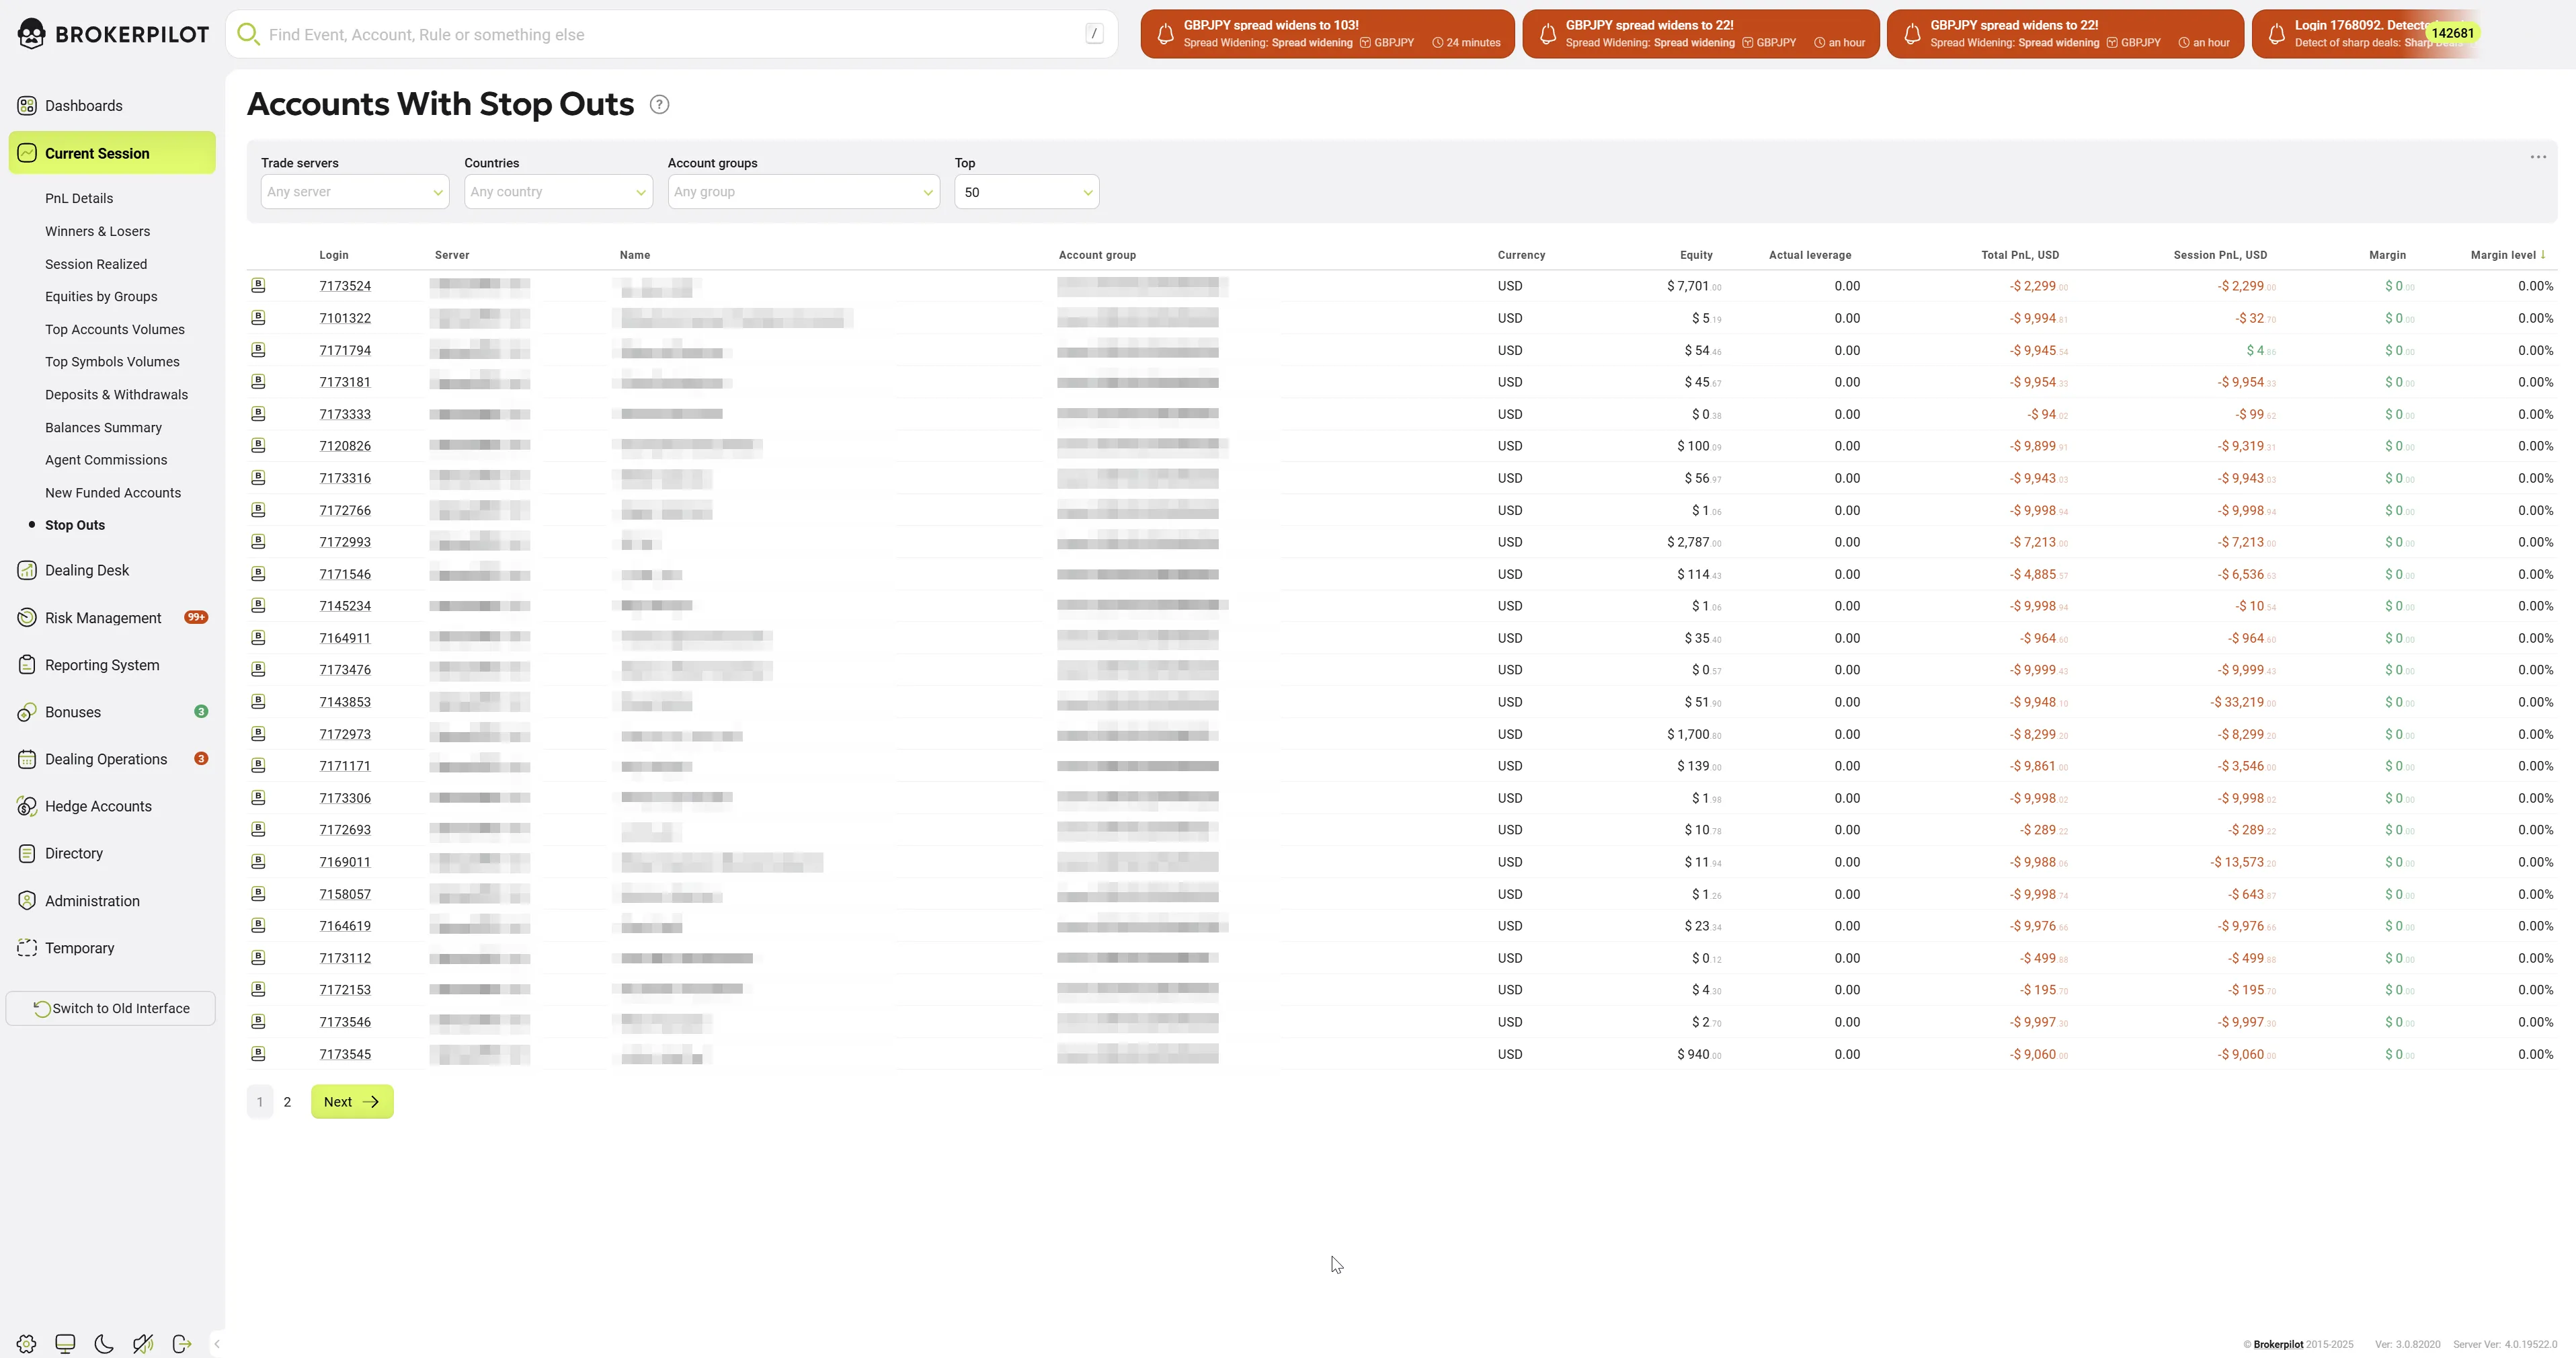The width and height of the screenshot is (2576, 1358).
Task: Toggle the mute sound icon at bottom
Action: (143, 1343)
